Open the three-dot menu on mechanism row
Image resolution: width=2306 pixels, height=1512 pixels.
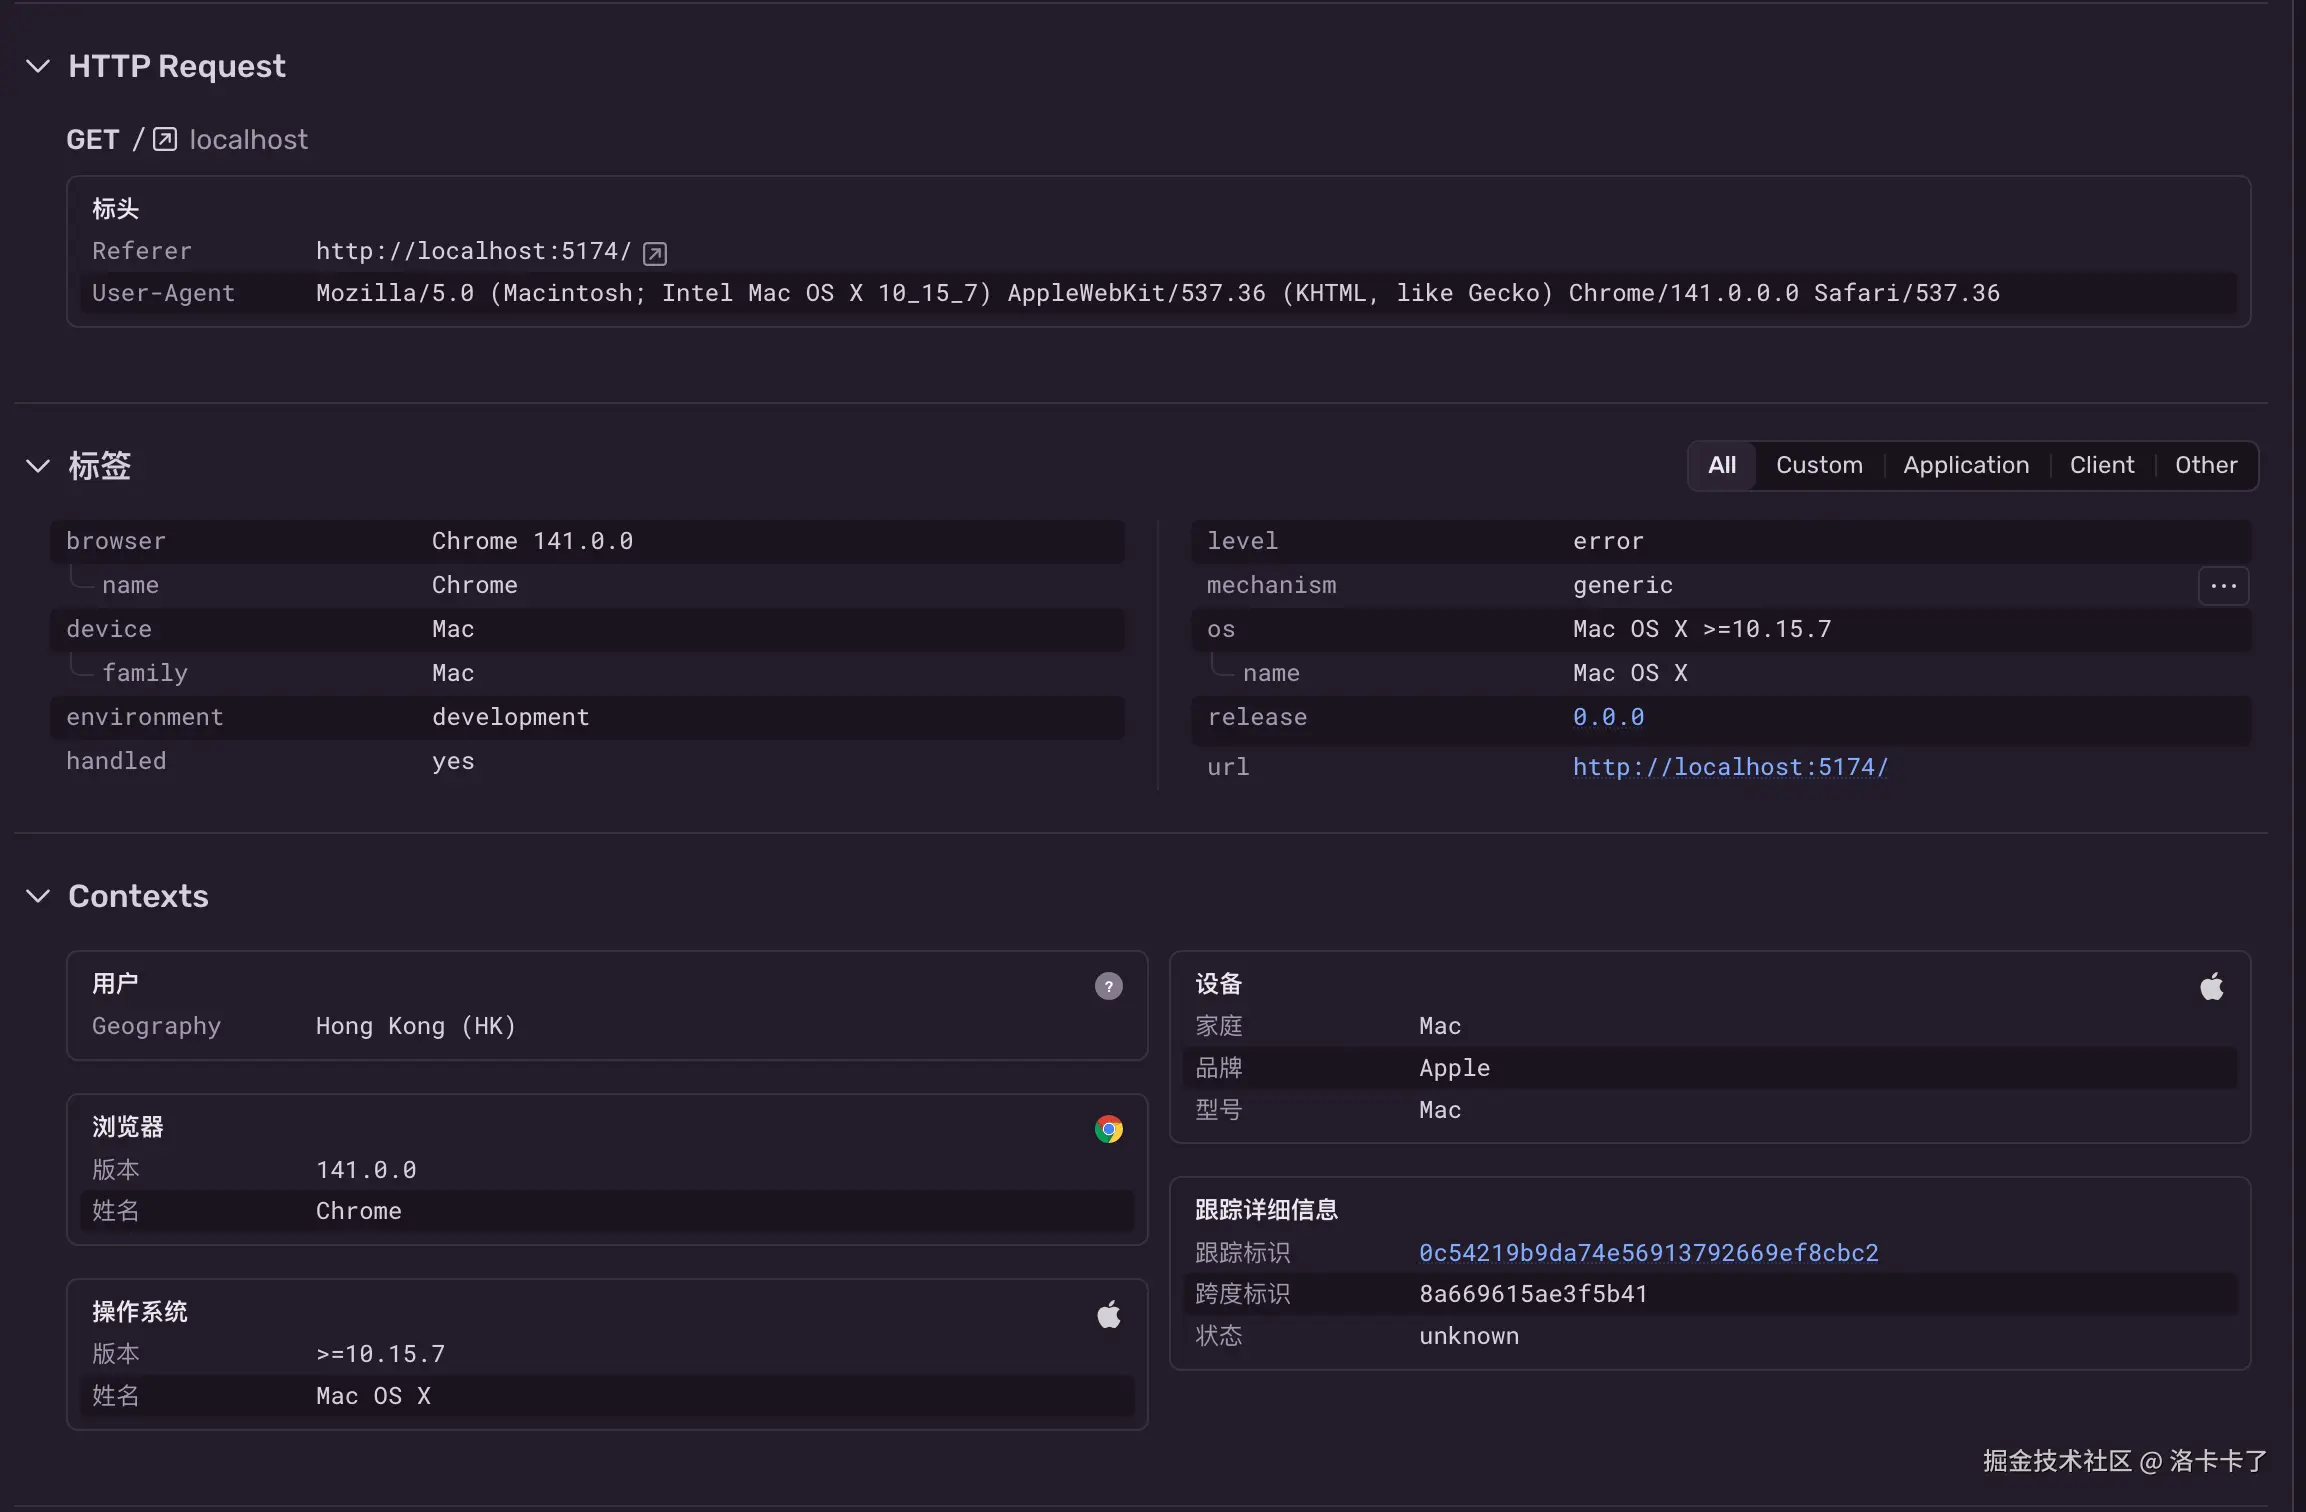(x=2223, y=586)
